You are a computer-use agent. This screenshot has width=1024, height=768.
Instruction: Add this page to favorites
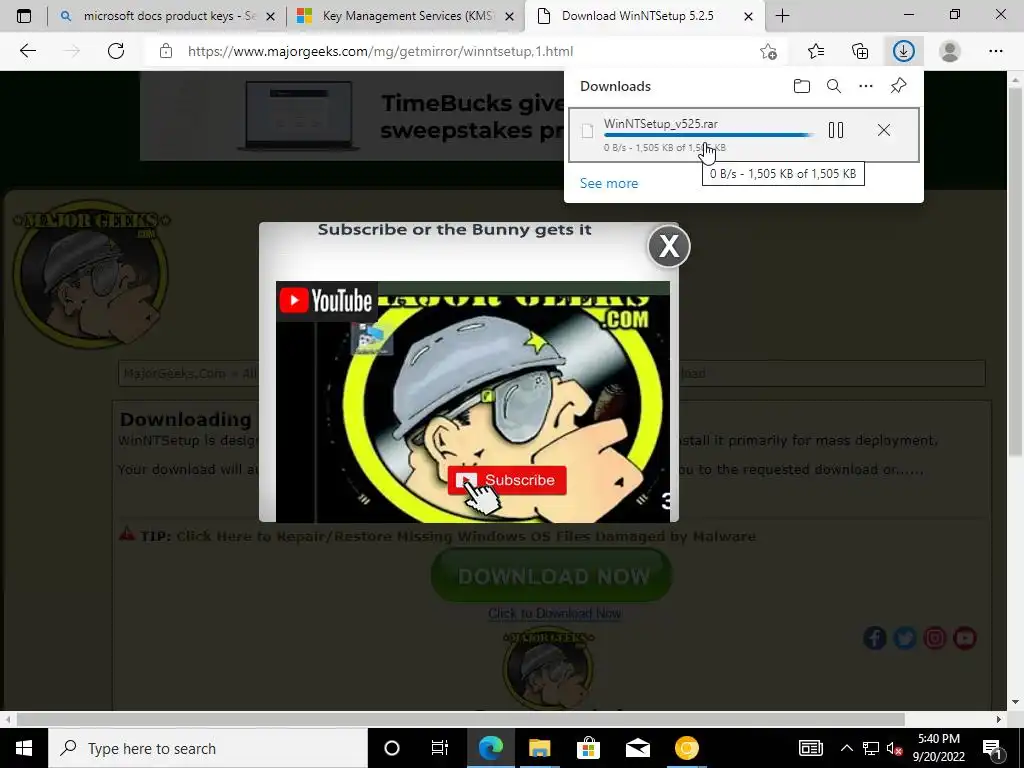[769, 51]
